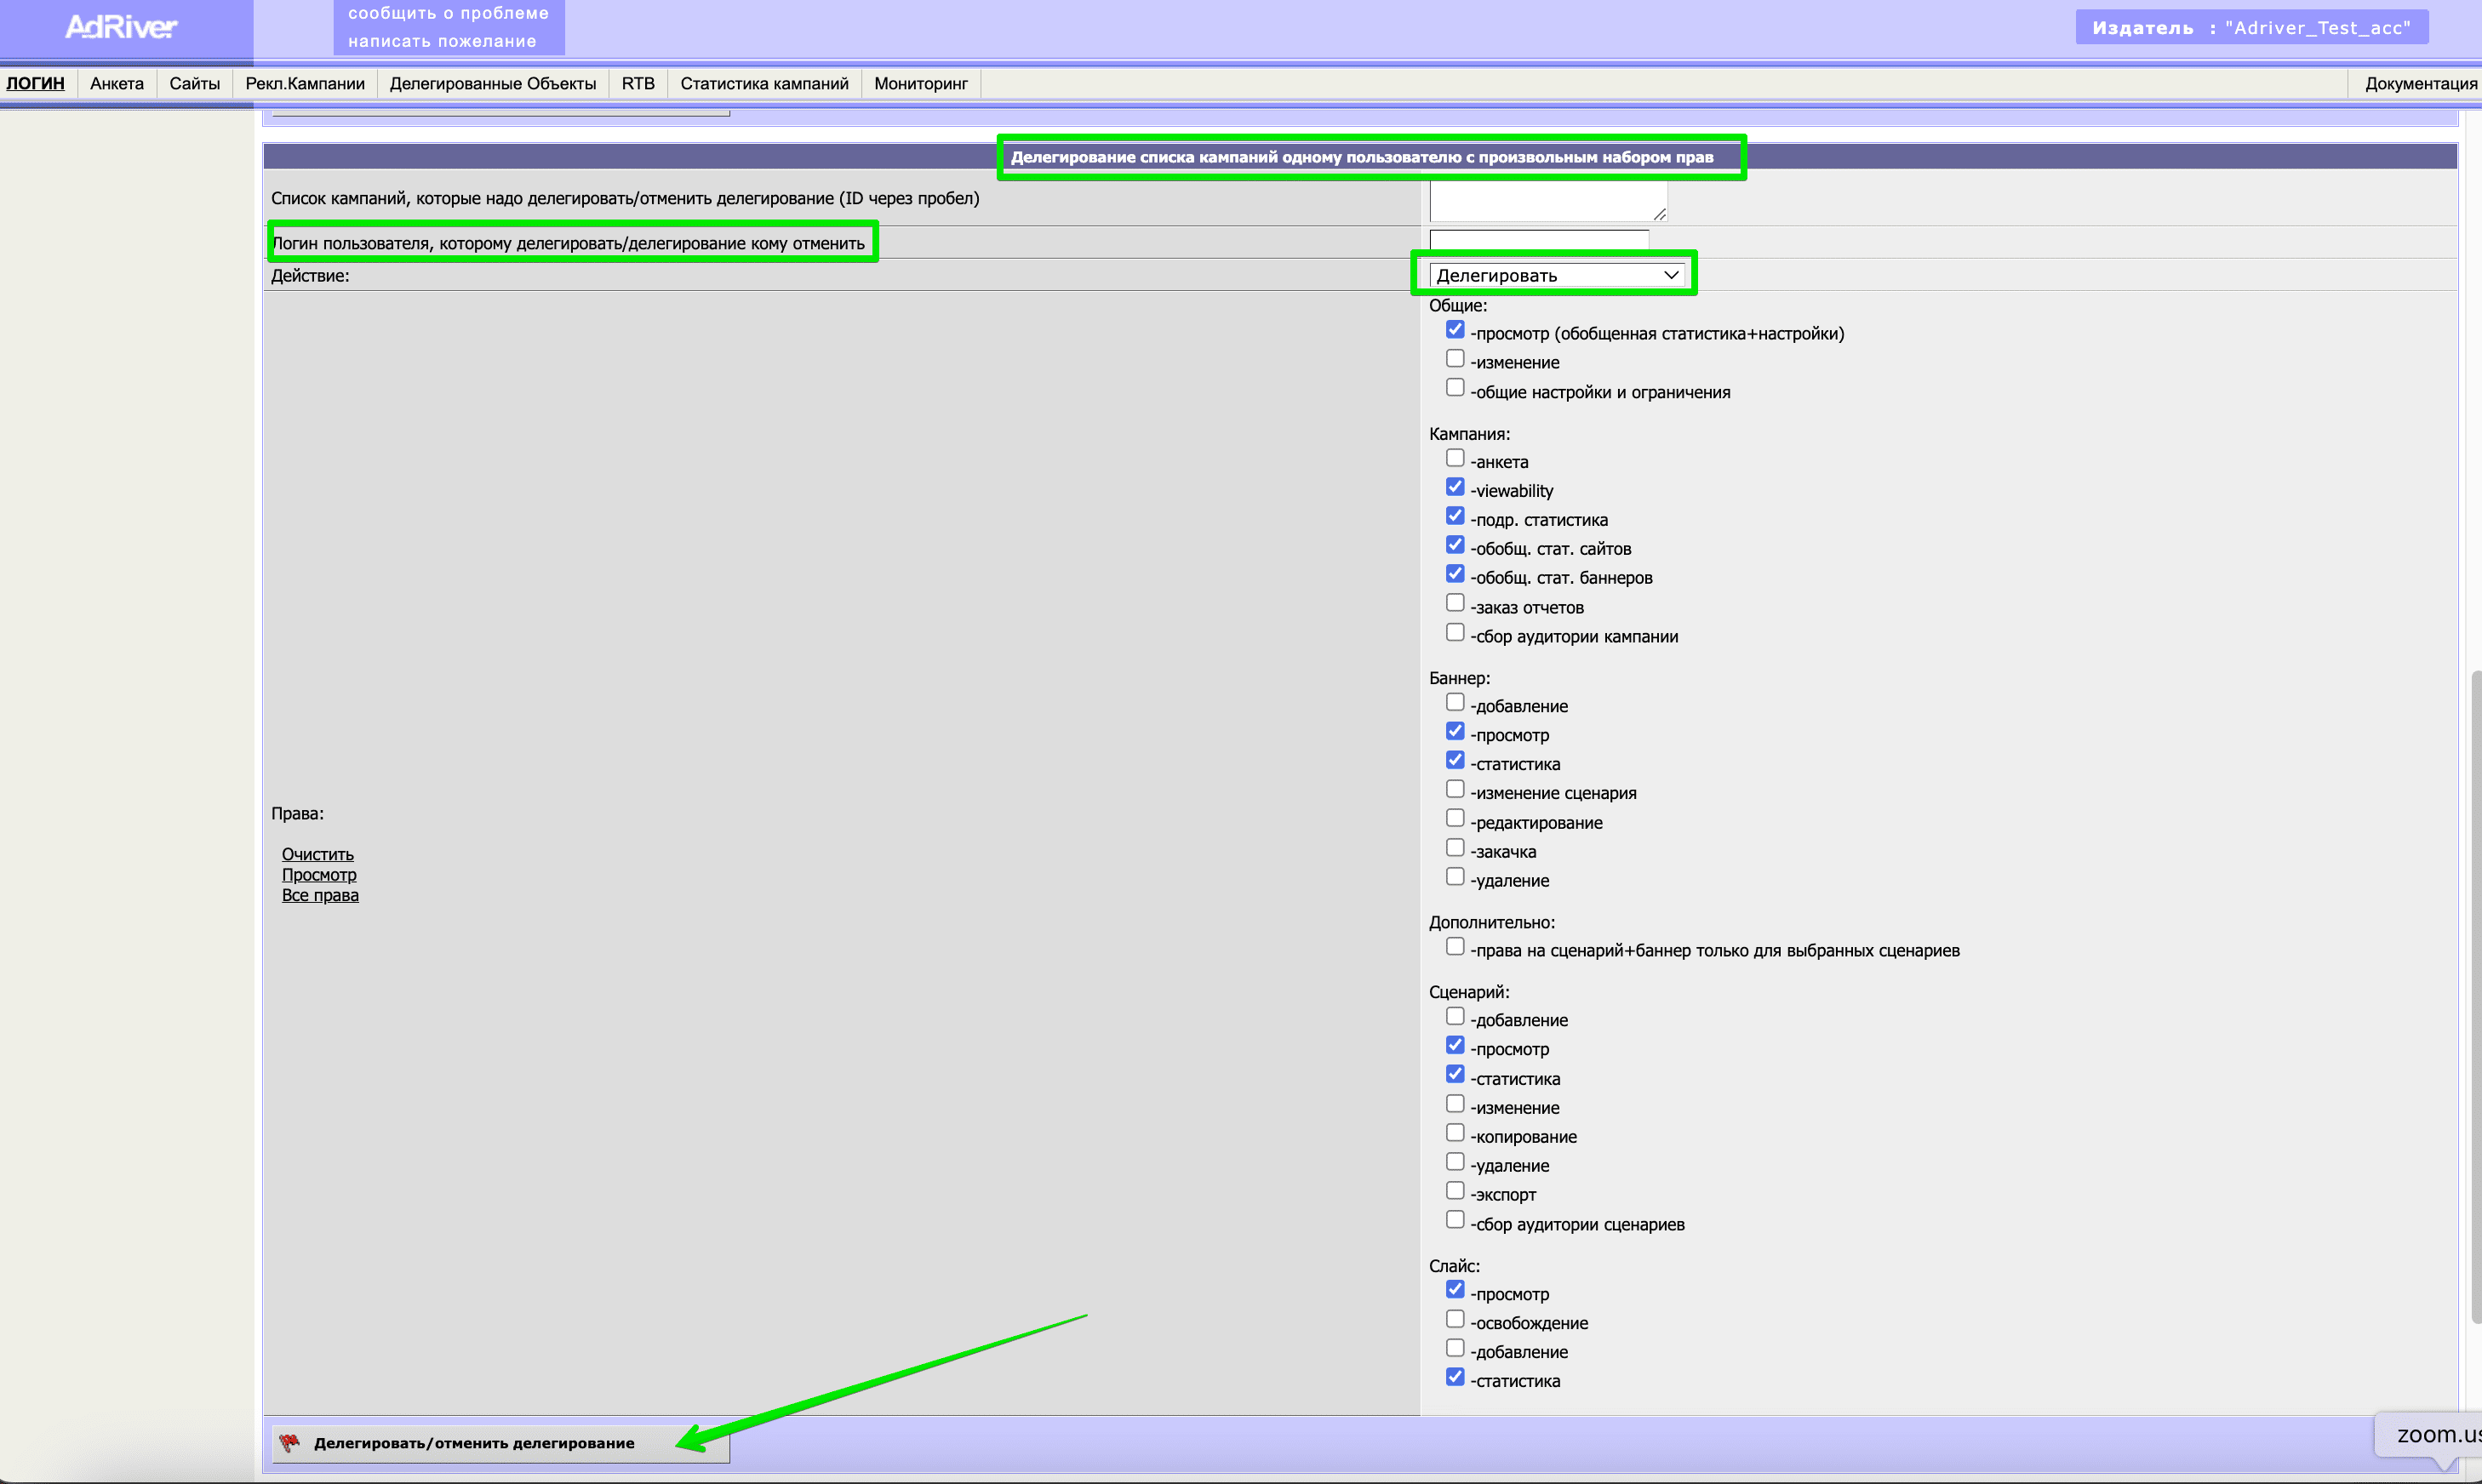Go to the Мониторинг tab
Viewport: 2482px width, 1484px height.
(921, 83)
